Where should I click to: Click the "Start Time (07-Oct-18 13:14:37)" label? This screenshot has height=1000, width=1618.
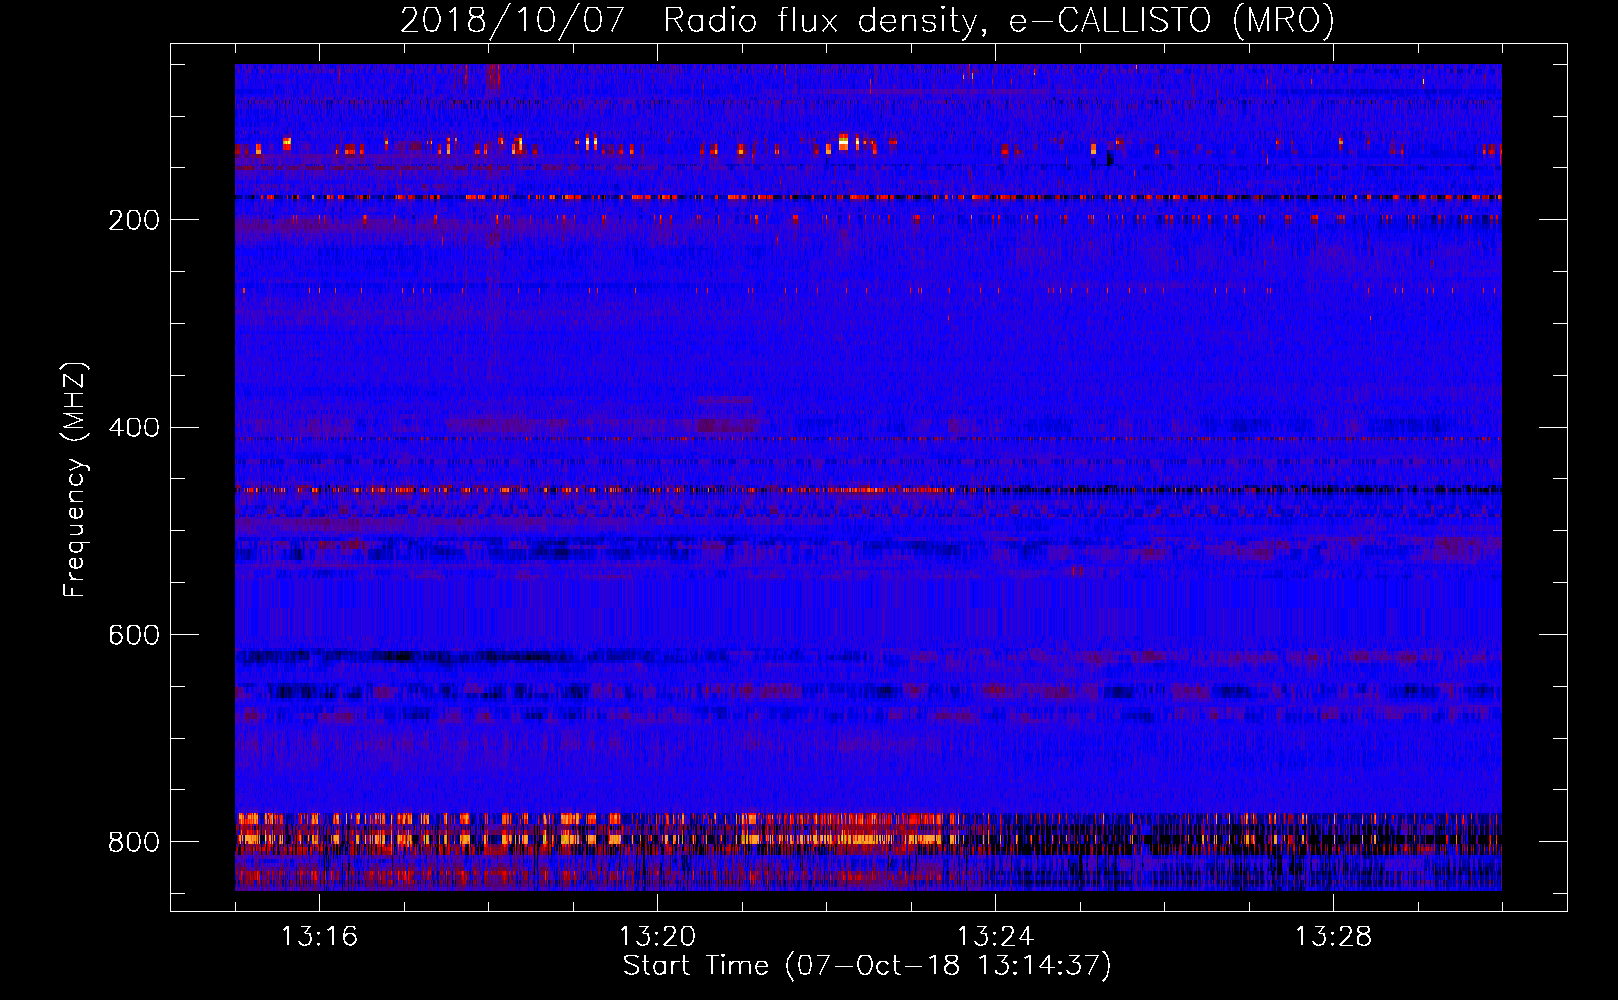[867, 966]
